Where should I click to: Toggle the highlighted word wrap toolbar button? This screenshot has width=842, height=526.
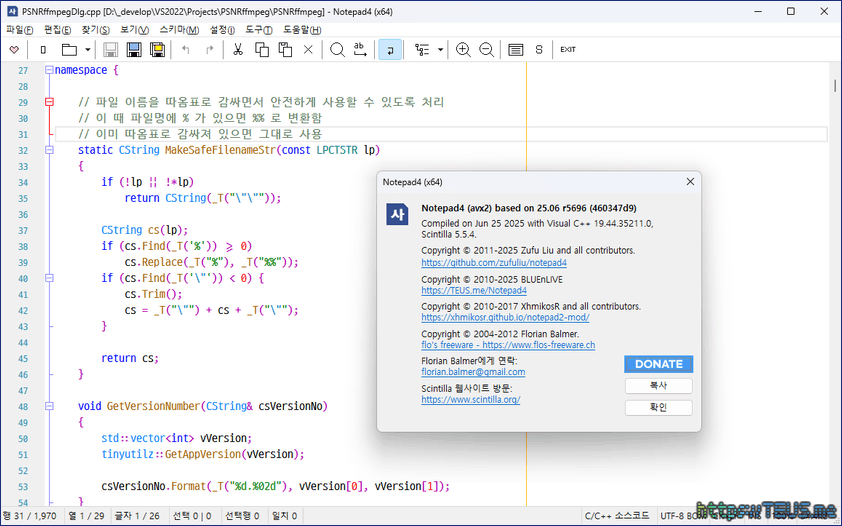coord(390,49)
